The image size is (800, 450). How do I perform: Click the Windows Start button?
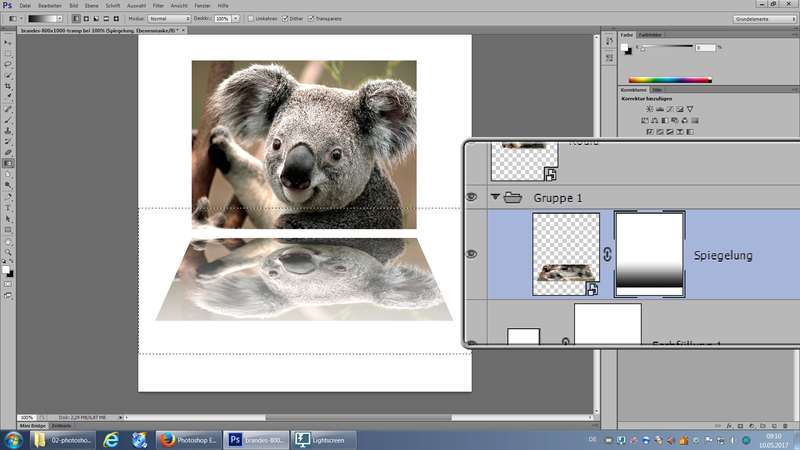pos(13,439)
